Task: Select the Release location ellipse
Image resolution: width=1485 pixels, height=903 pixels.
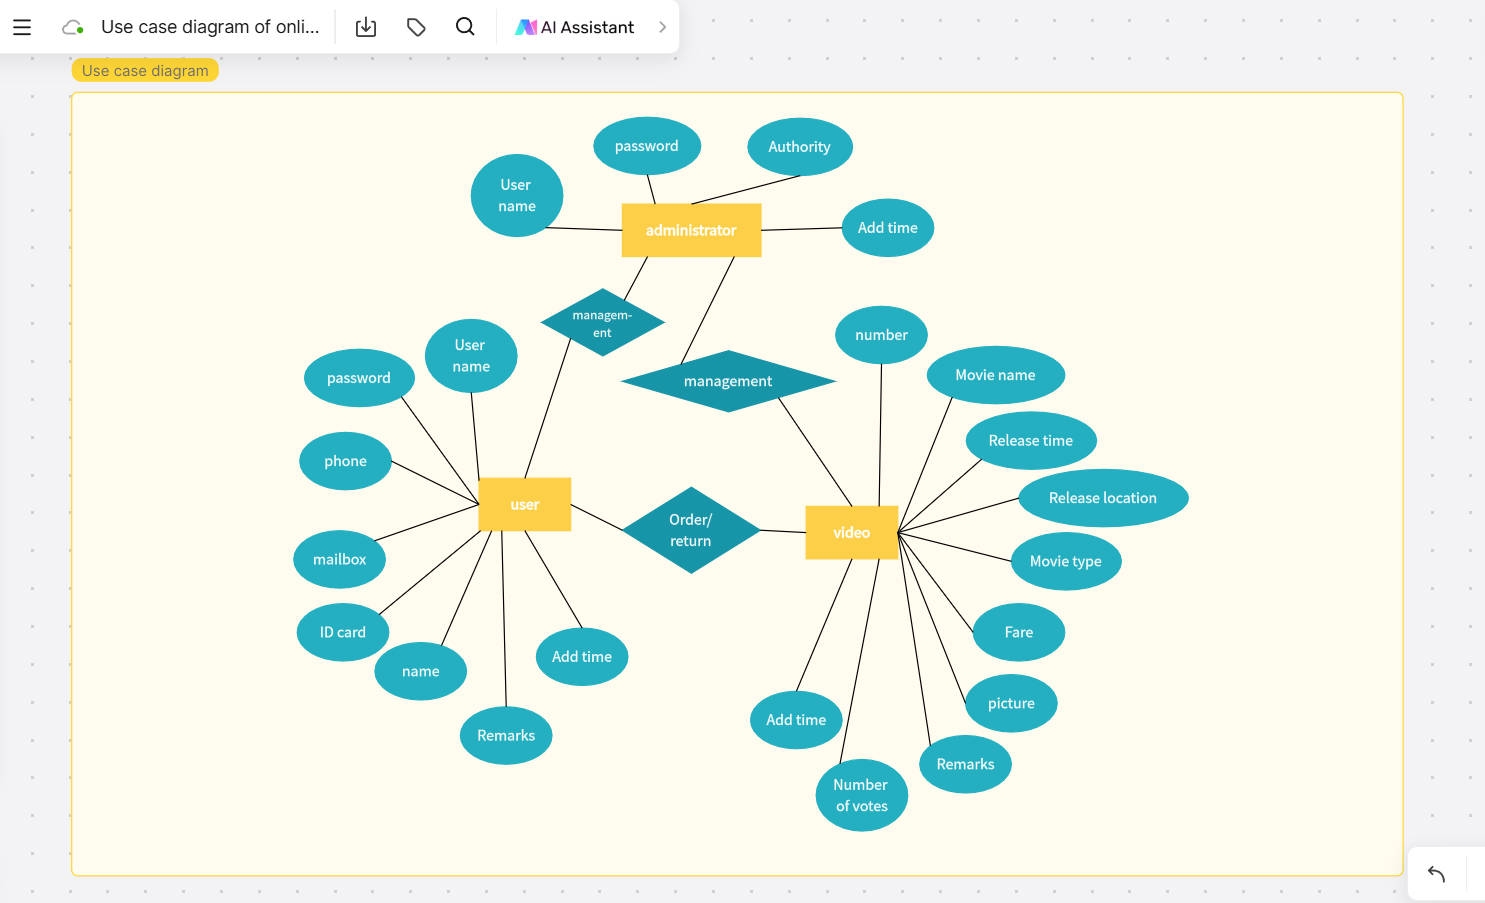Action: 1102,498
